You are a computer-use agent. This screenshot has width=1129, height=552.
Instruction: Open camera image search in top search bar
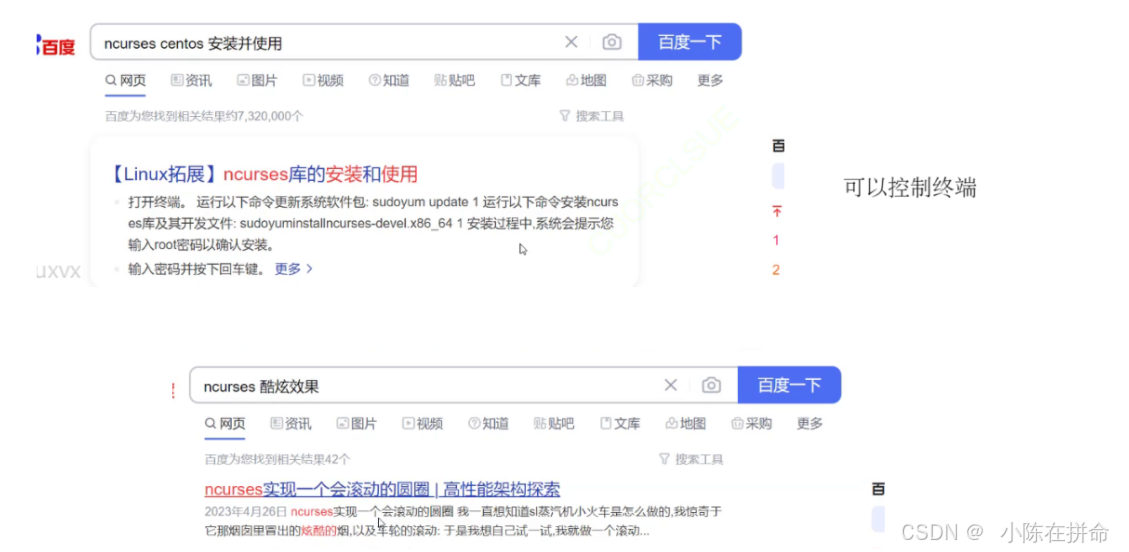[x=612, y=42]
